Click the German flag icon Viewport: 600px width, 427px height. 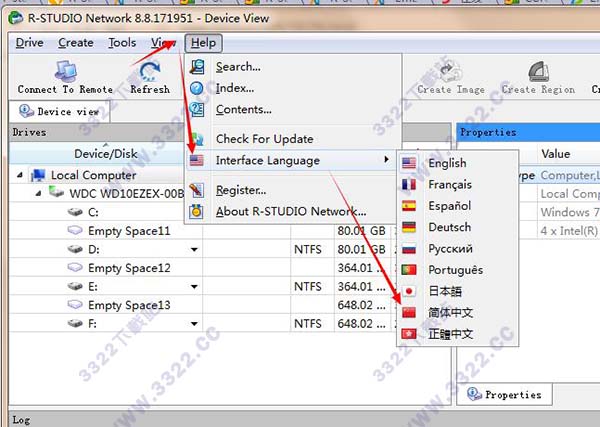[x=409, y=227]
